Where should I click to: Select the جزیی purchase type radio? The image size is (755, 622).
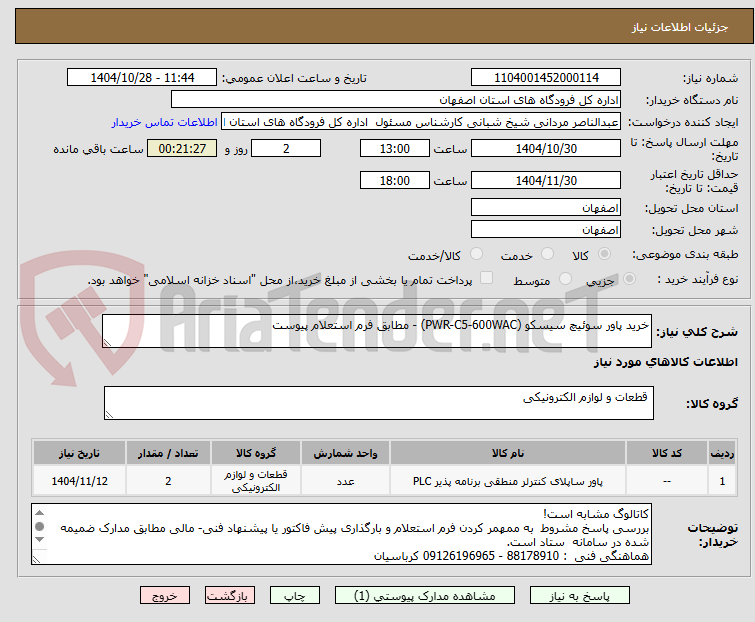tap(629, 279)
